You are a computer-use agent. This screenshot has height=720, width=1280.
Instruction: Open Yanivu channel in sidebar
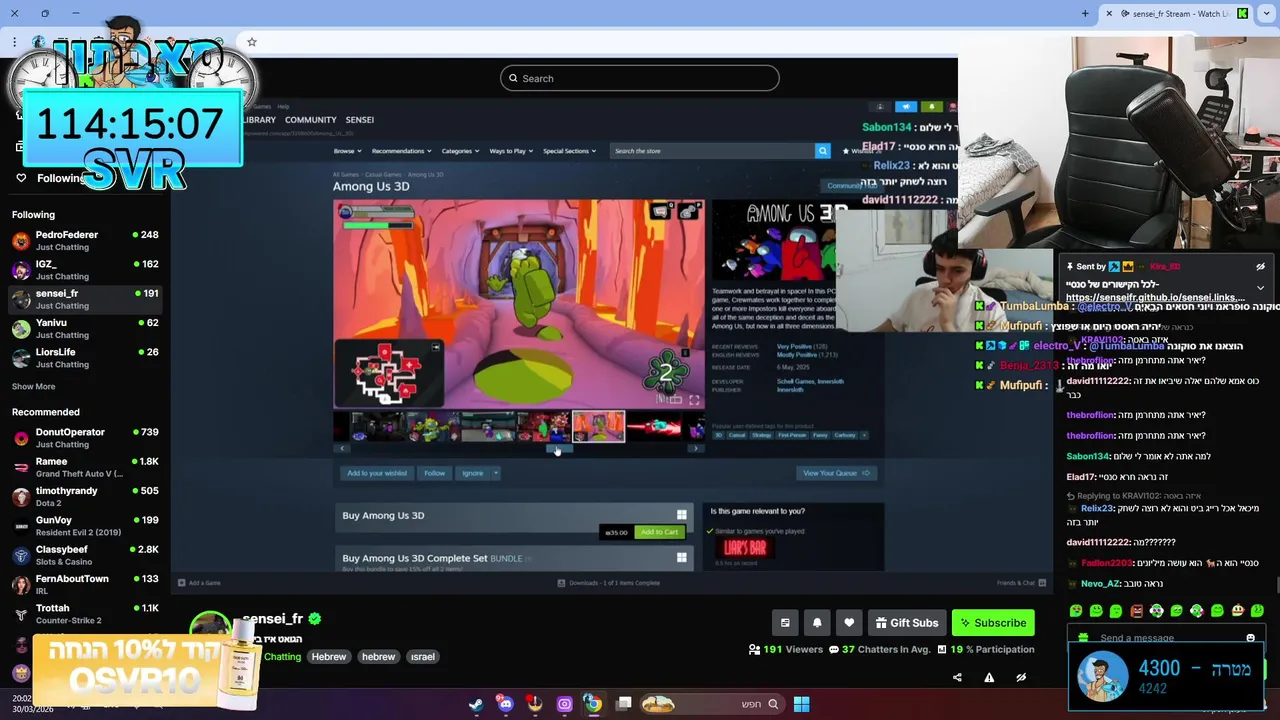point(85,329)
